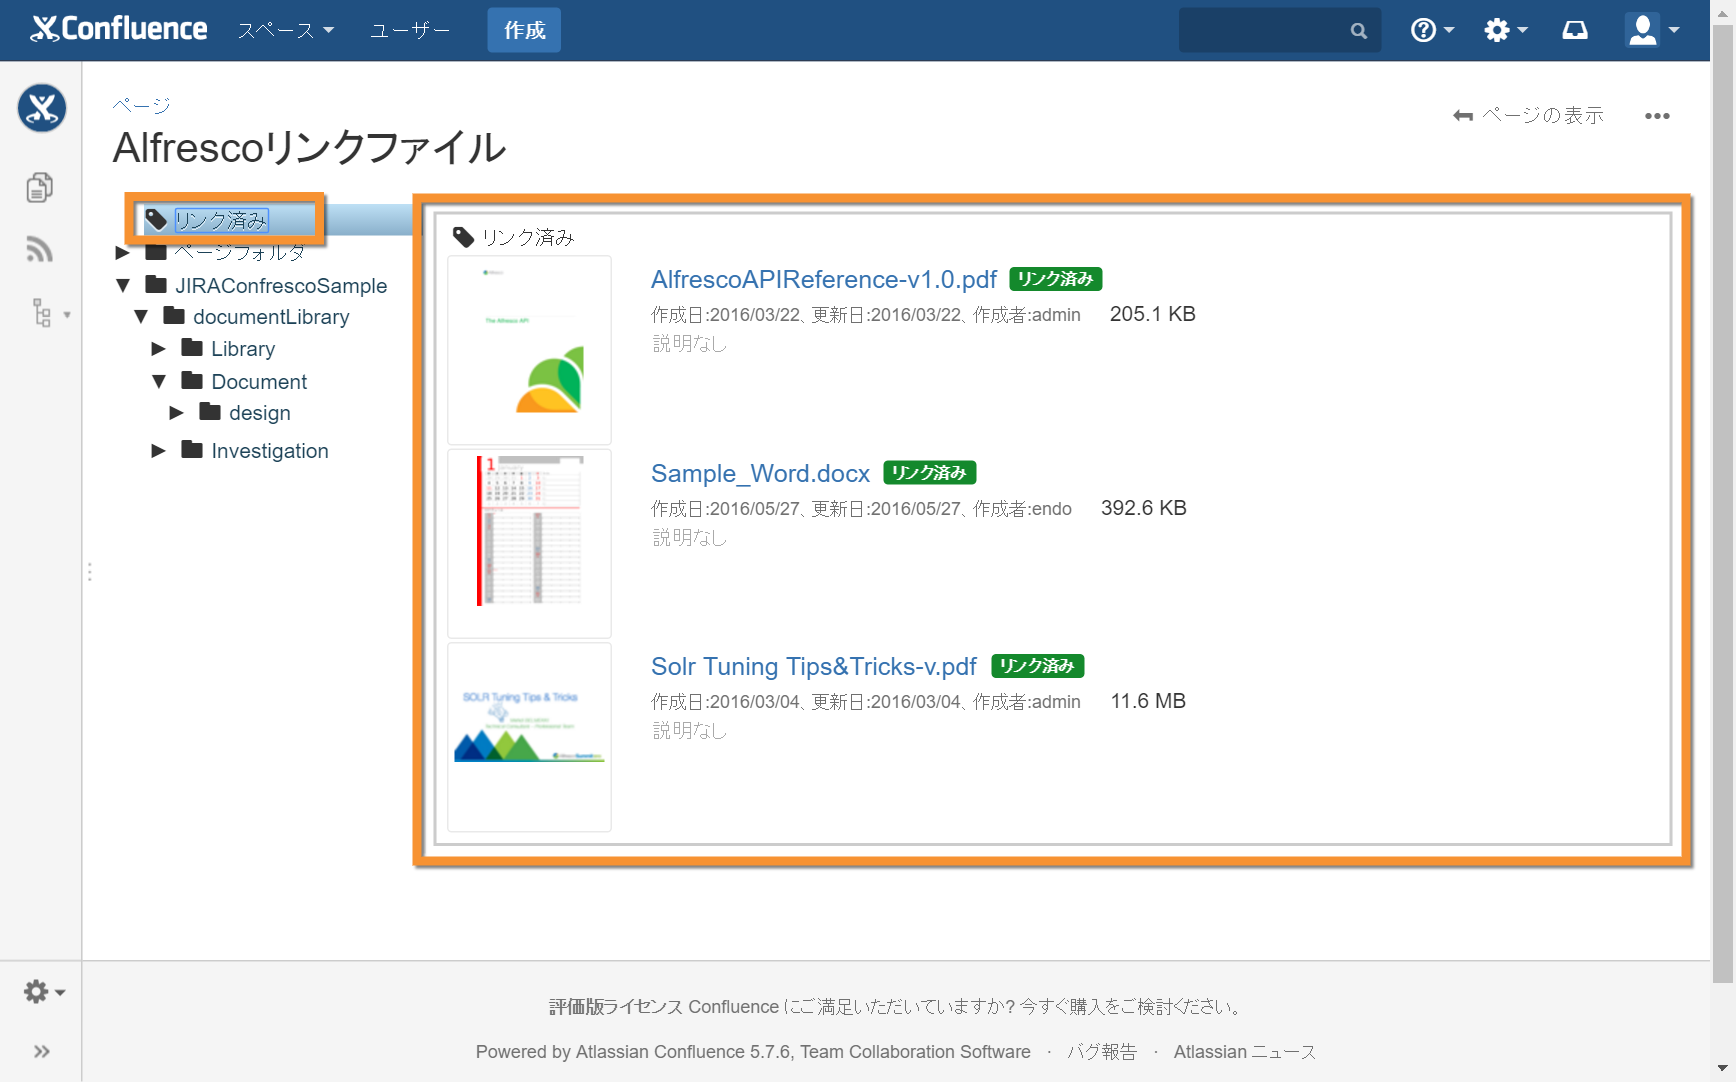Click the 作成 create button
Viewport: 1736px width, 1082px height.
(x=524, y=30)
